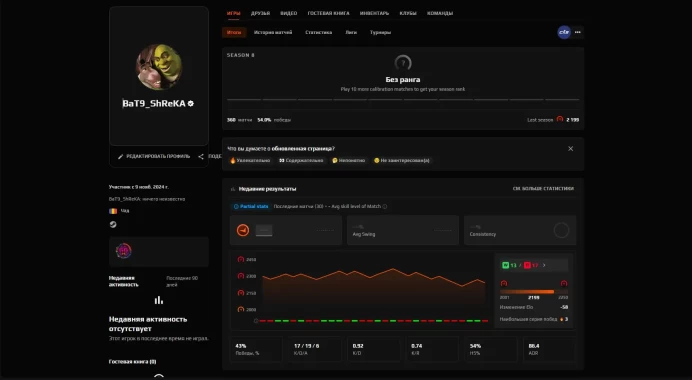
Task: Open the Steam account icon link
Action: pyautogui.click(x=113, y=224)
